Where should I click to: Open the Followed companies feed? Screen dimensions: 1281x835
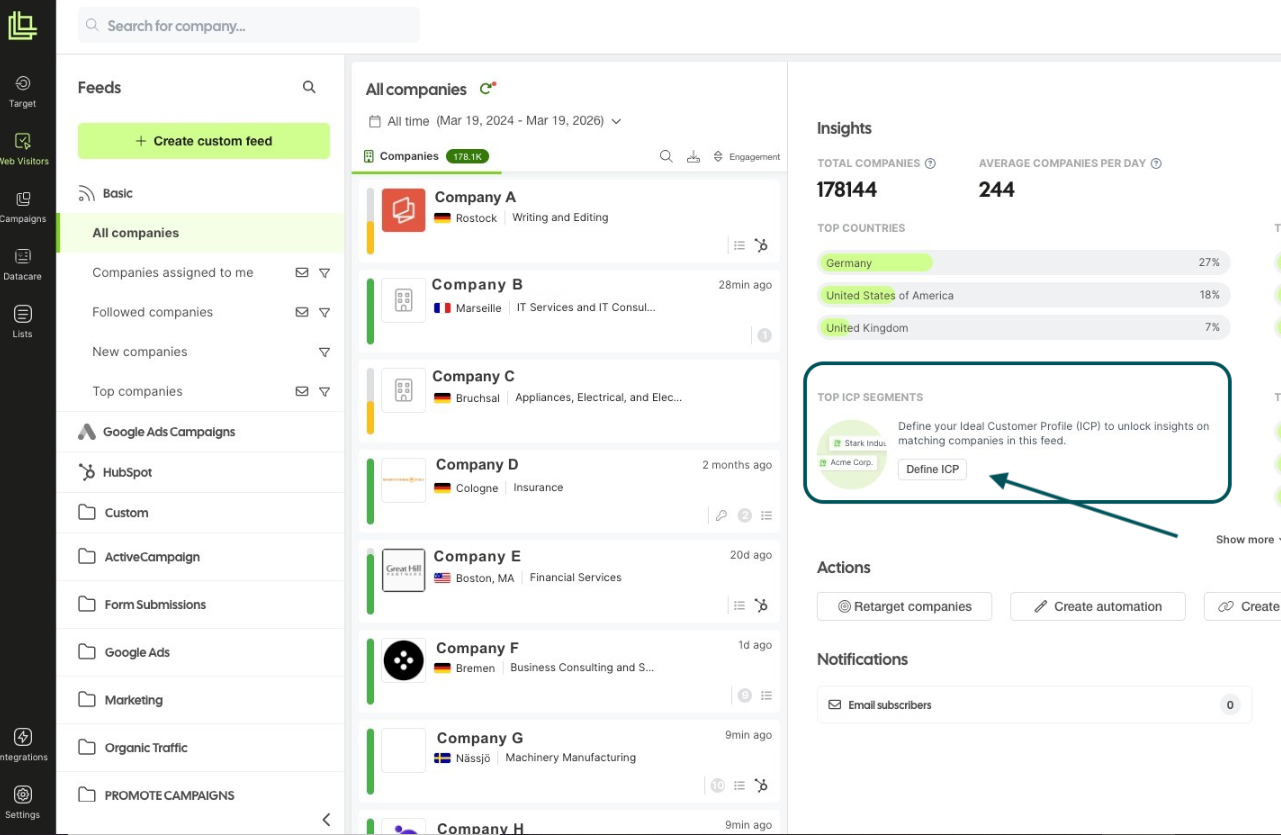(x=153, y=312)
